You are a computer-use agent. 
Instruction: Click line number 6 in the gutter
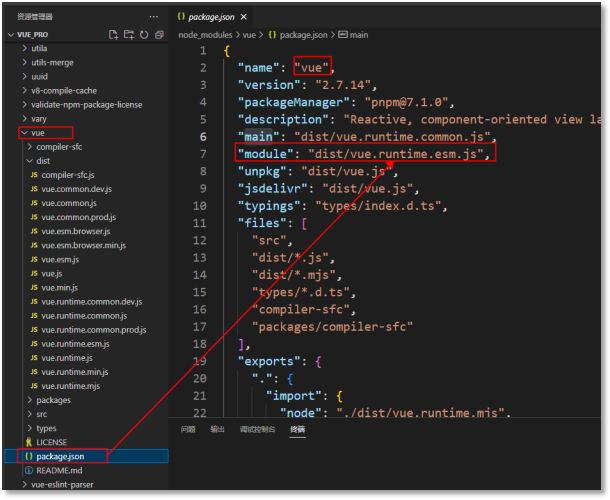point(203,137)
